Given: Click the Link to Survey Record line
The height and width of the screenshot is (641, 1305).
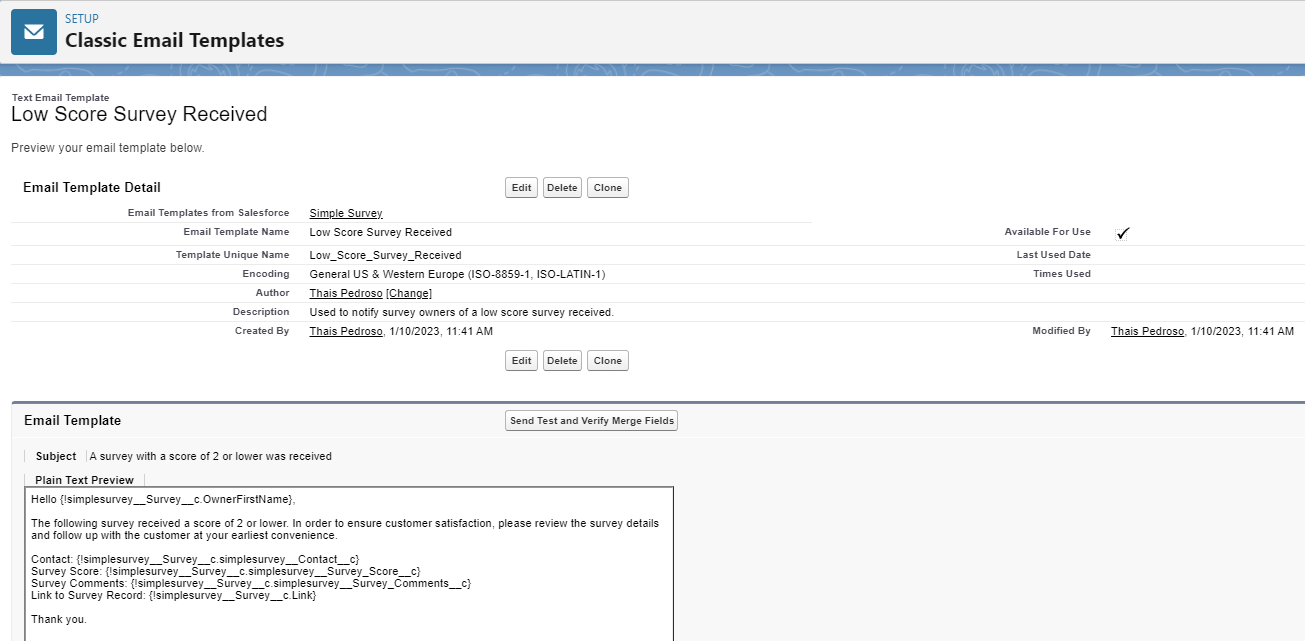Looking at the screenshot, I should click(174, 595).
